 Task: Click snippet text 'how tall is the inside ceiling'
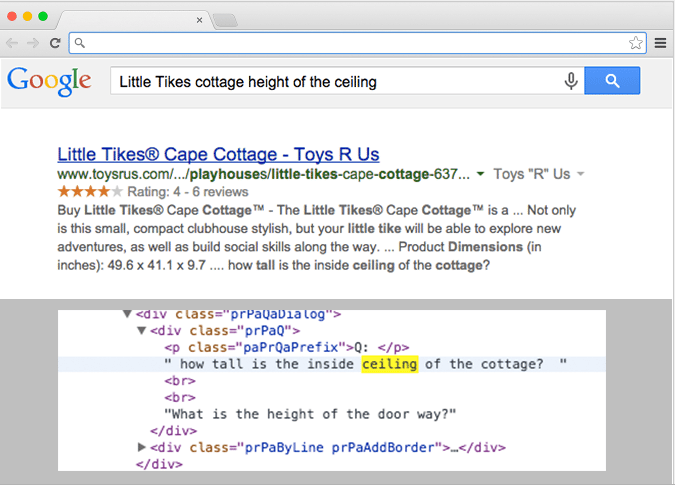[x=311, y=265]
